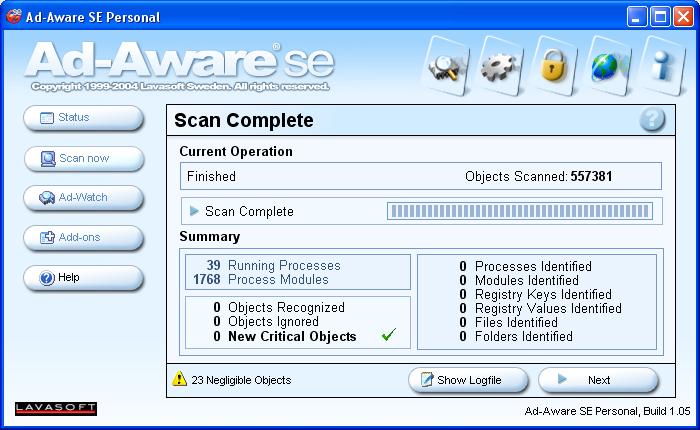Click the Lavasoft logo

(x=56, y=408)
